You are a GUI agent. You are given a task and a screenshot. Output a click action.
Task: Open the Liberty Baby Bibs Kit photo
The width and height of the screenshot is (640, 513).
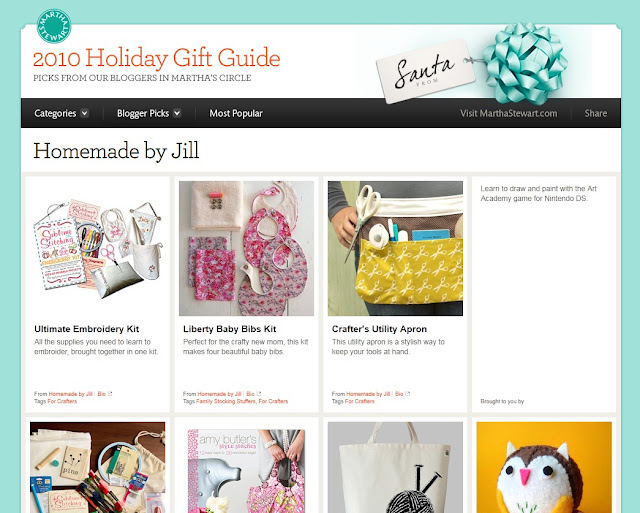coord(247,249)
